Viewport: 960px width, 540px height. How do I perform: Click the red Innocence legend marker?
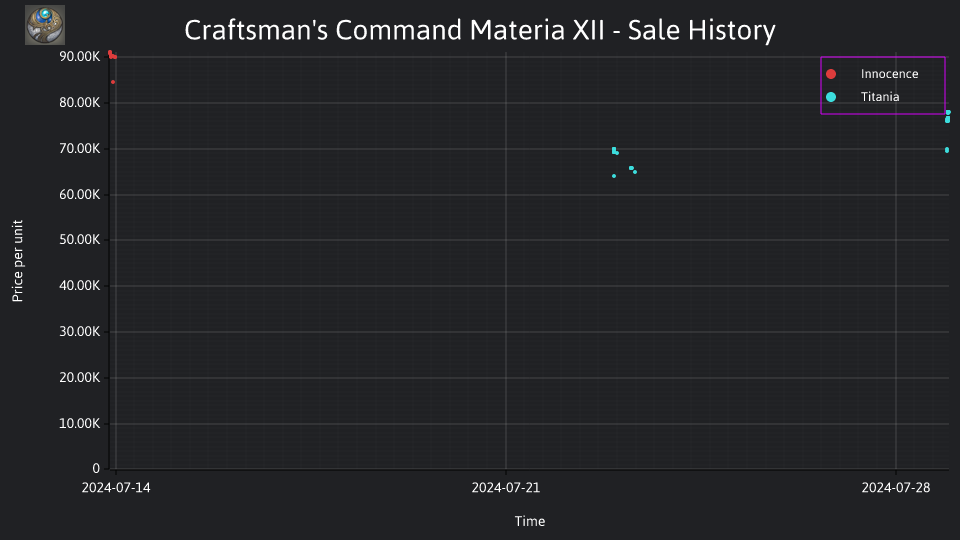coord(831,74)
